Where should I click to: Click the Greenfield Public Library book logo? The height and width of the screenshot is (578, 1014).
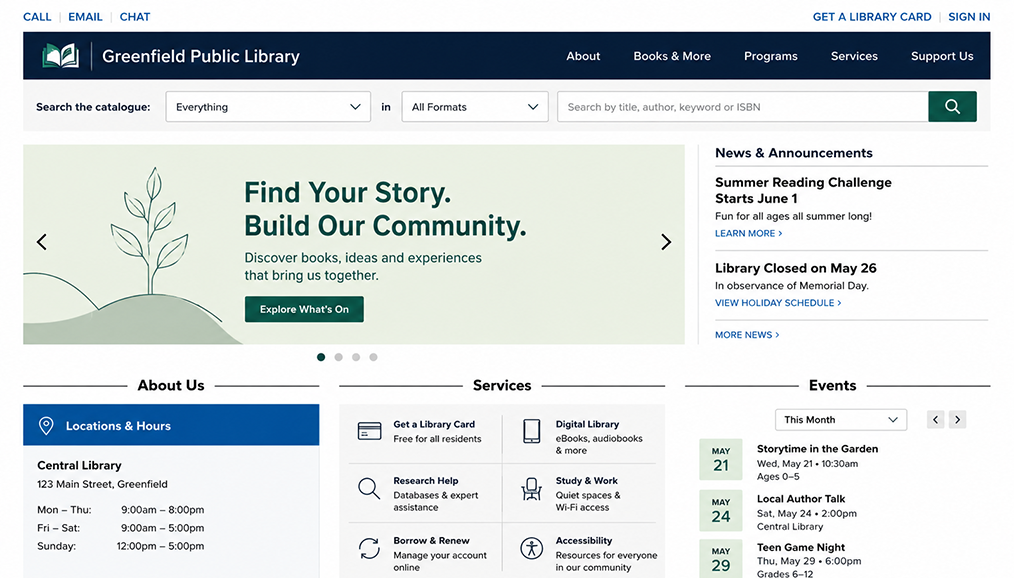pyautogui.click(x=61, y=56)
